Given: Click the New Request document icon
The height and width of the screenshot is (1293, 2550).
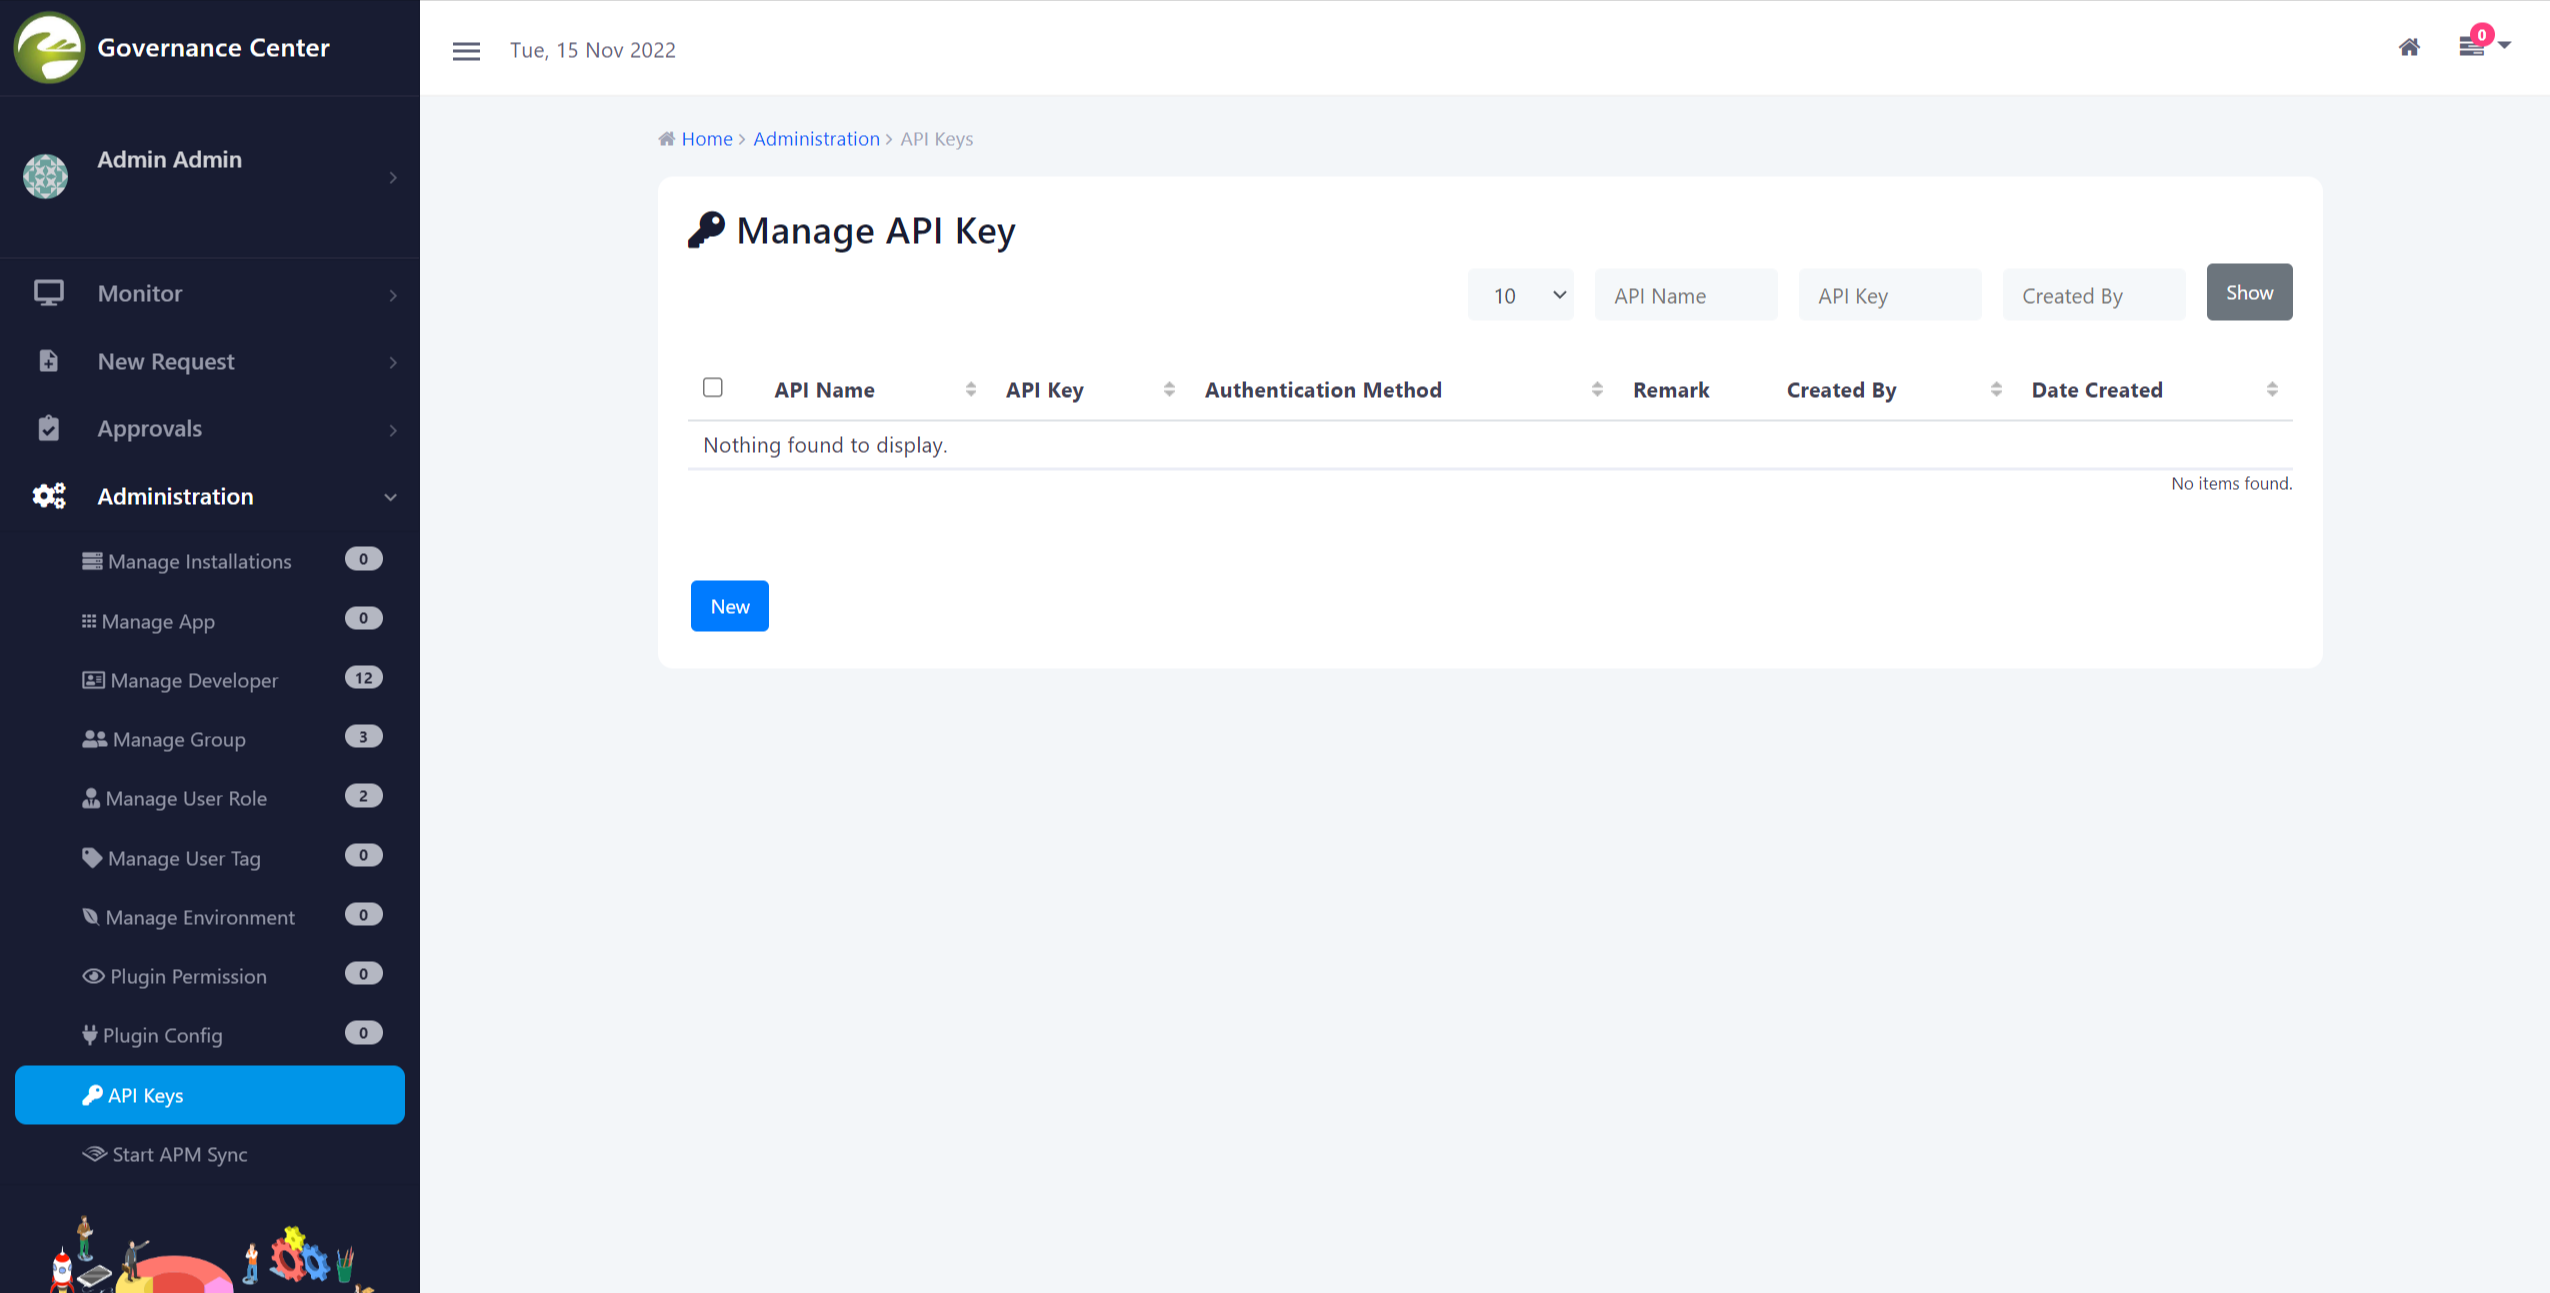Looking at the screenshot, I should click(x=48, y=361).
